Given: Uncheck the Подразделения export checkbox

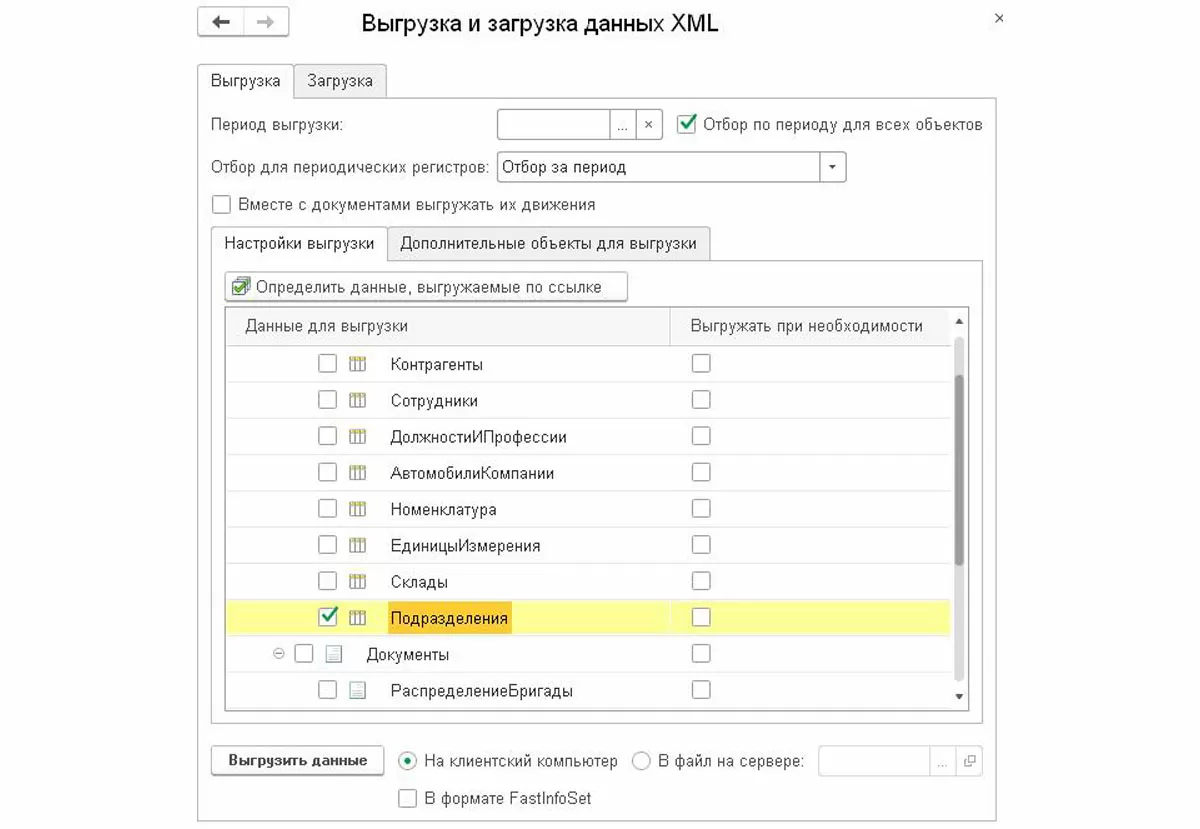Looking at the screenshot, I should point(327,617).
